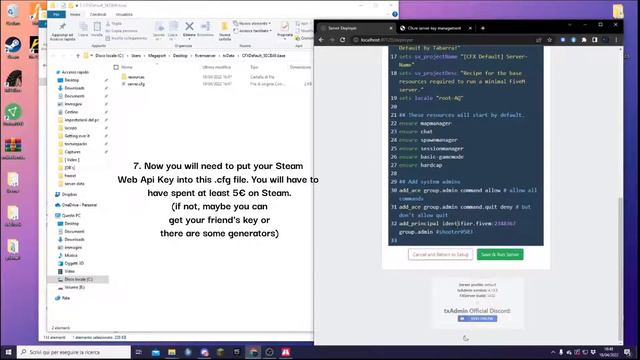Screen dimensions: 640x360
Task: Click Cancel and Return to Setup button
Action: [x=440, y=254]
